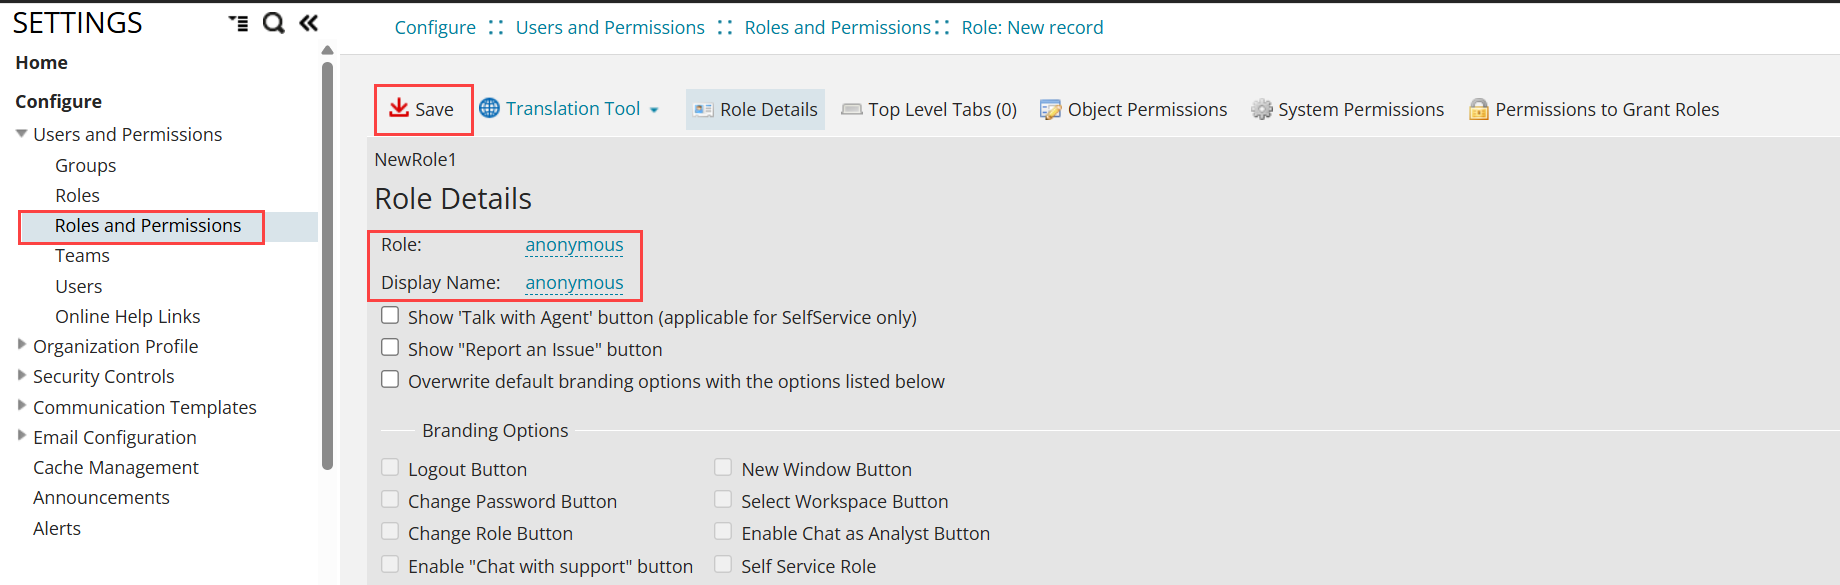
Task: Open the Translation Tool dropdown arrow
Action: (654, 110)
